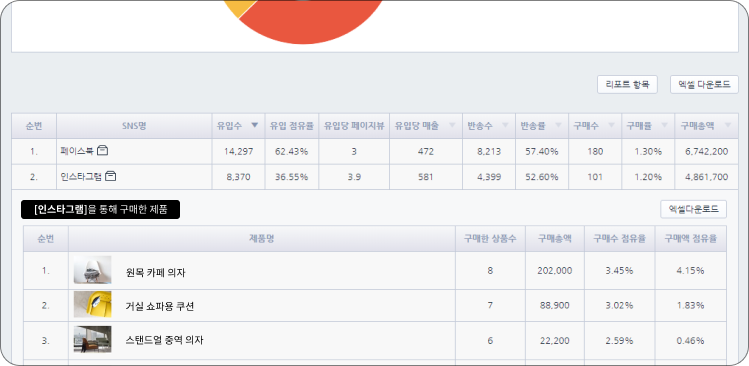Click the box icon next to 페이스북
The image size is (749, 366).
102,151
